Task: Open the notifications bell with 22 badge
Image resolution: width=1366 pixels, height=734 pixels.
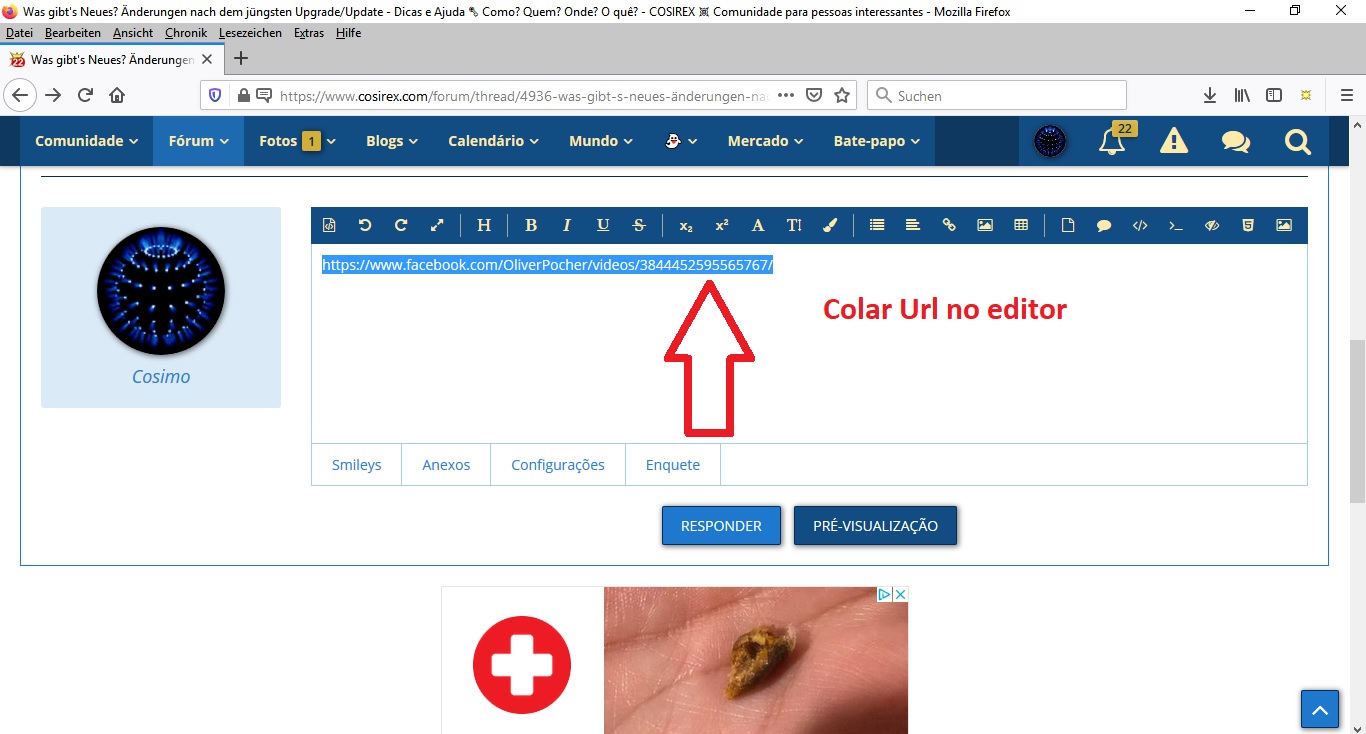Action: click(x=1112, y=141)
